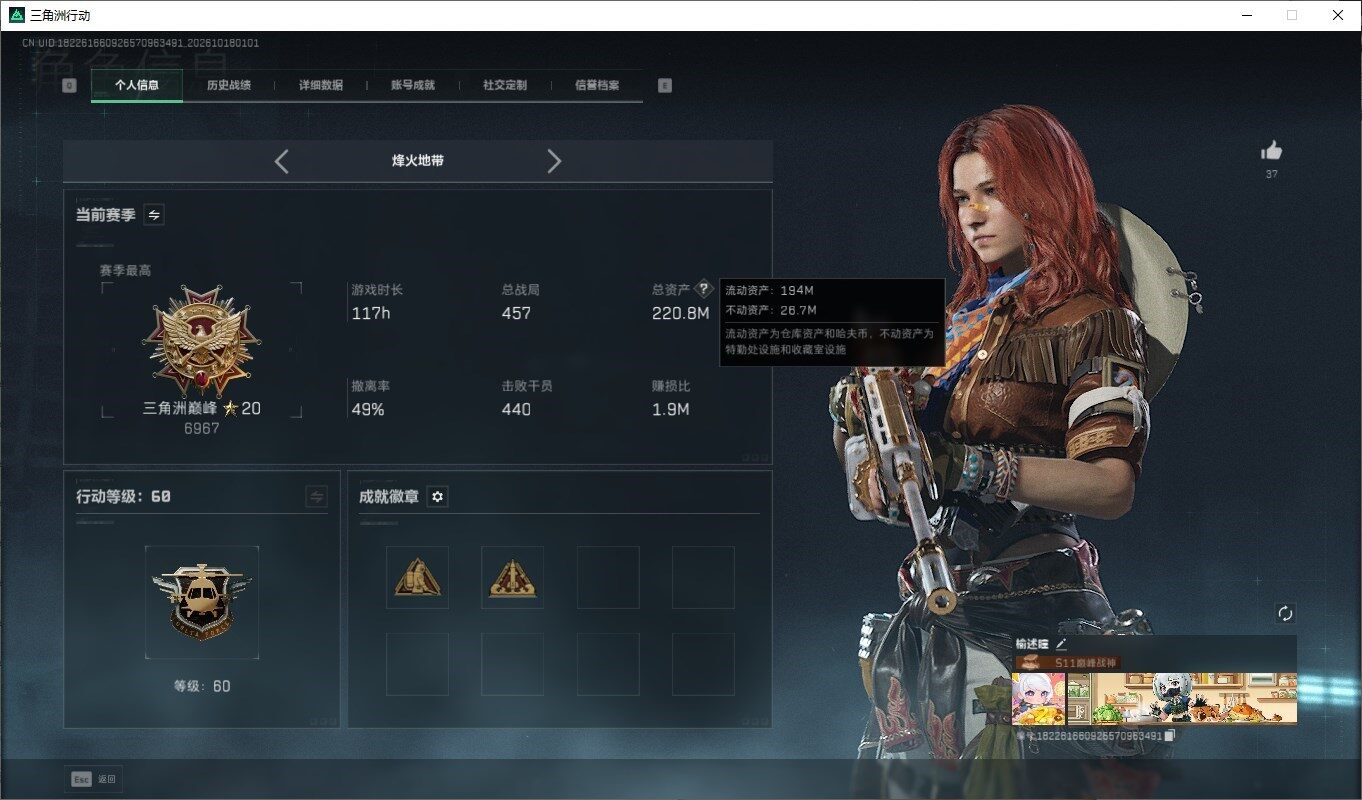Click the player avatar thumbnail
Image resolution: width=1362 pixels, height=800 pixels.
coord(1039,698)
